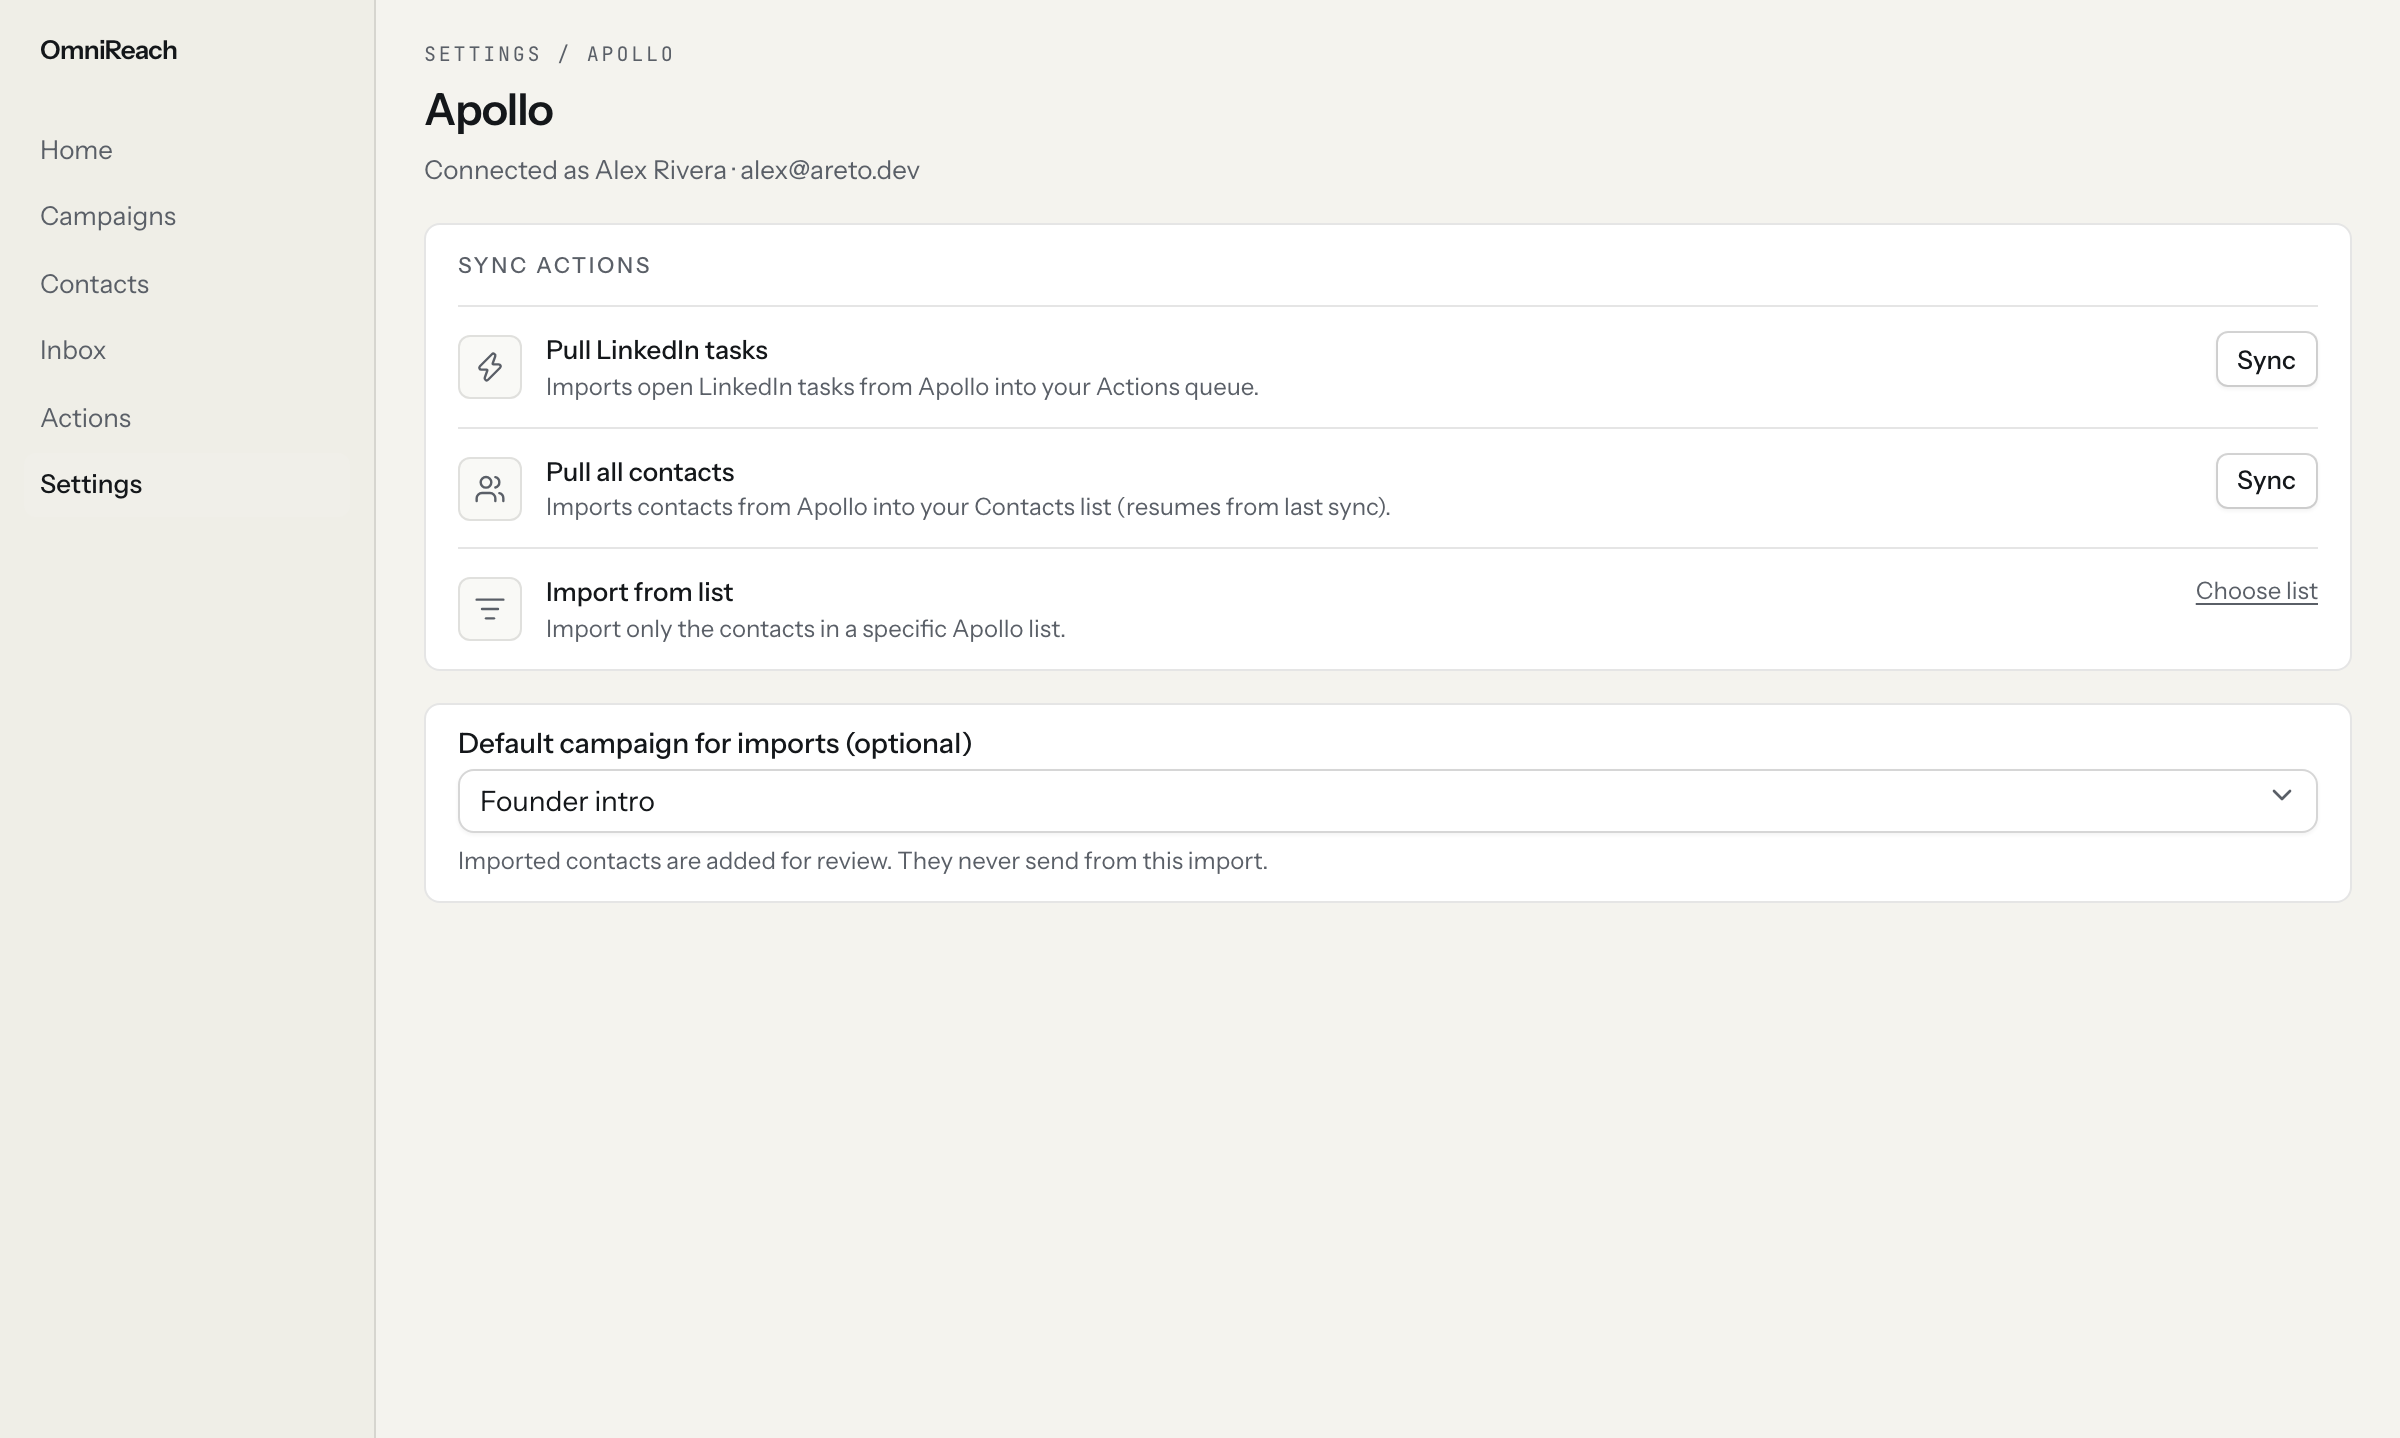The image size is (2400, 1438).
Task: Click the people icon beside Pull all contacts
Action: 489,489
